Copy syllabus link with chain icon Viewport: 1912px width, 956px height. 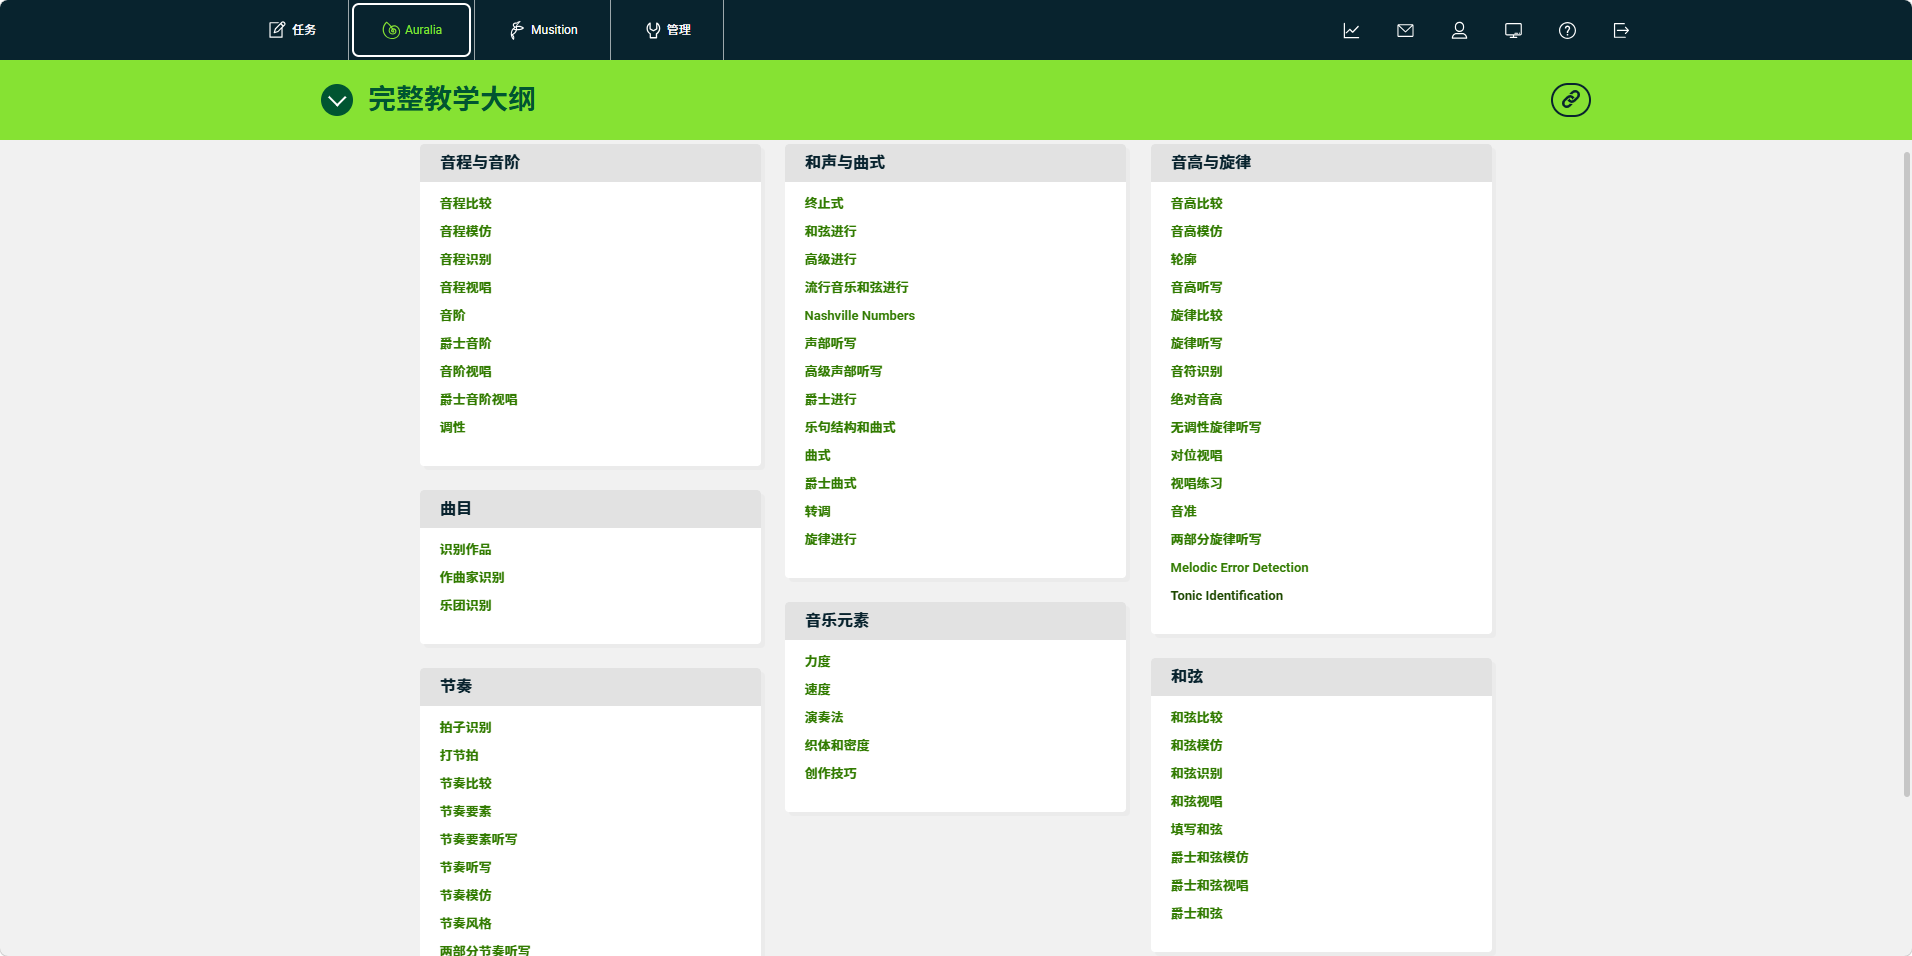point(1571,100)
